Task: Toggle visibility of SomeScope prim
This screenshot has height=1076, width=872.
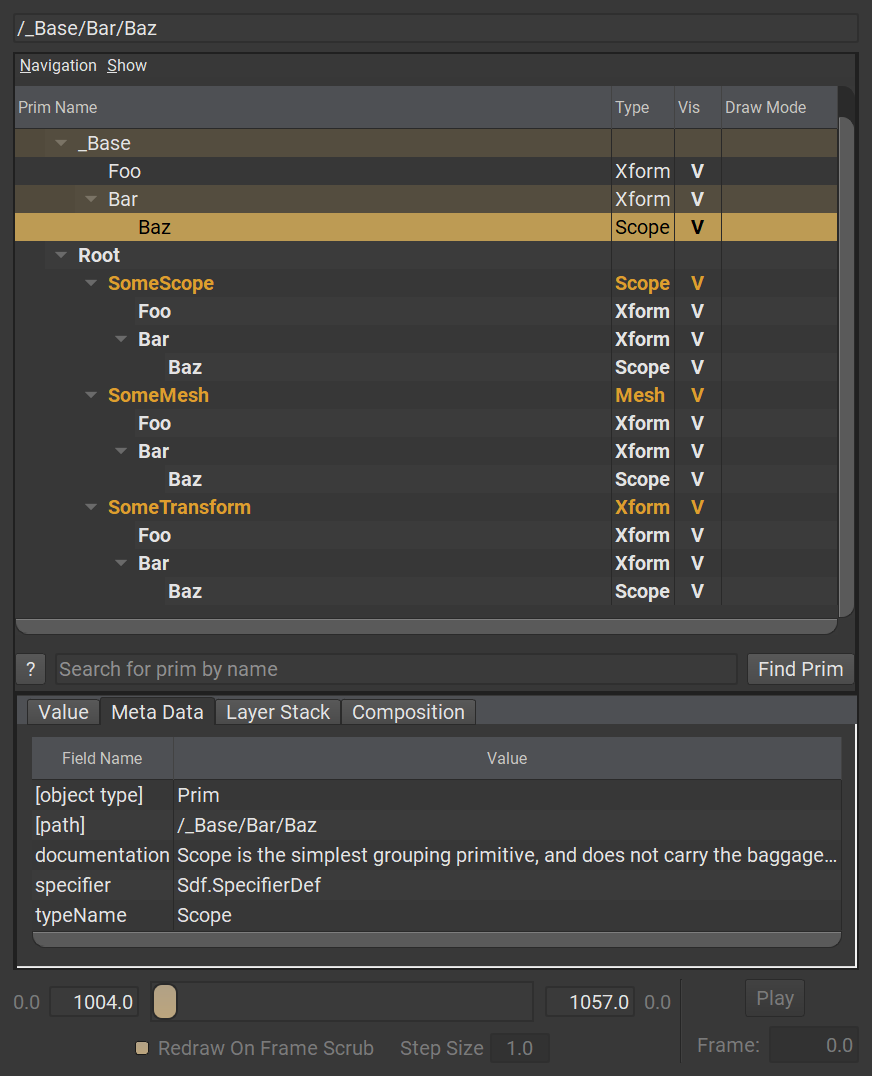Action: point(697,284)
